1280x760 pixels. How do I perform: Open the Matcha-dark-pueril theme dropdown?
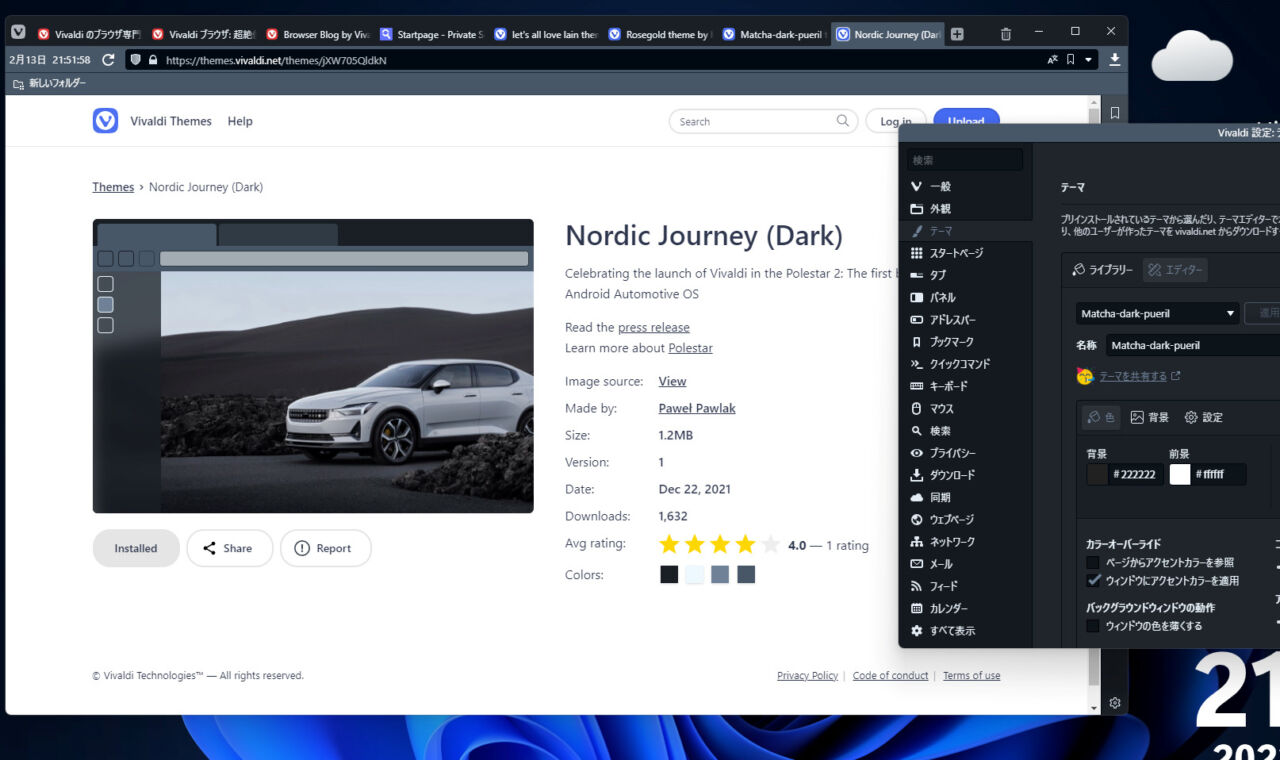[x=1157, y=313]
